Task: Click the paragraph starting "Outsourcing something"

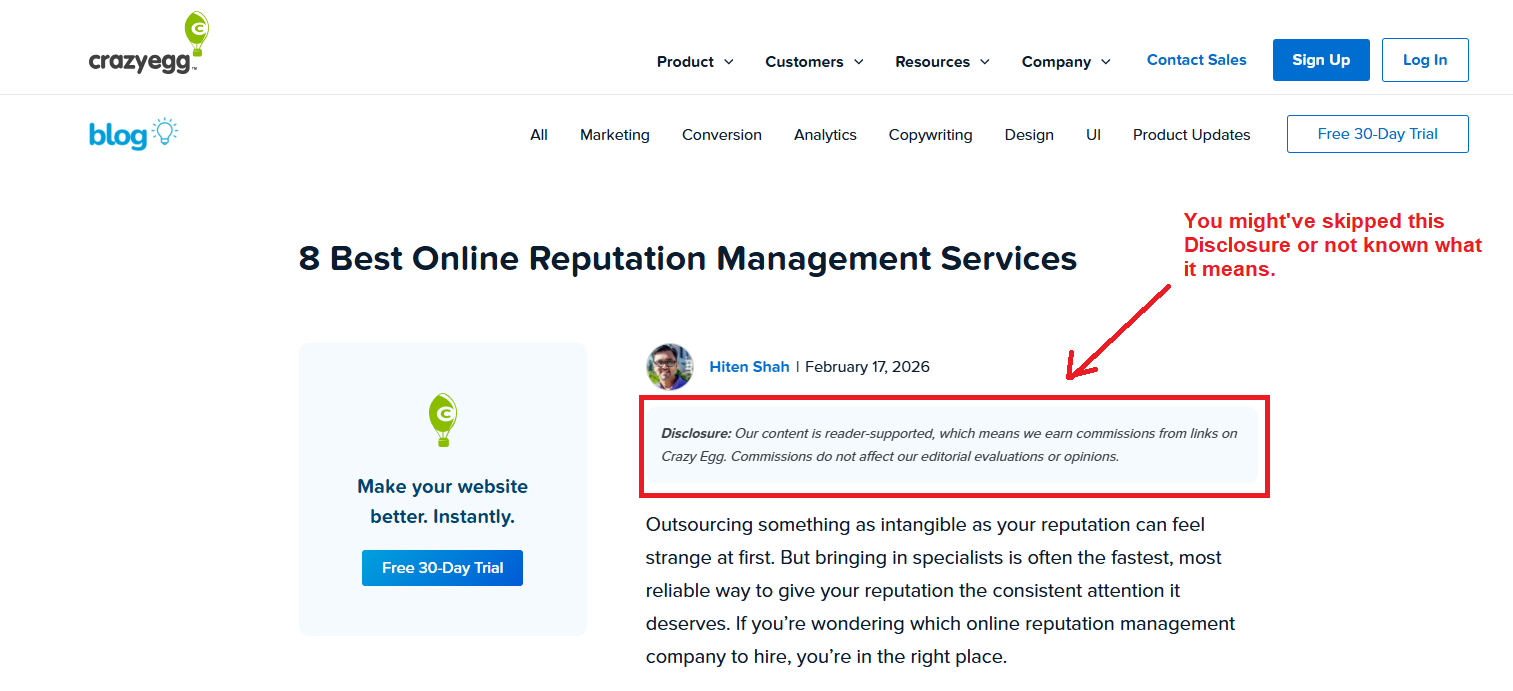Action: coord(941,590)
